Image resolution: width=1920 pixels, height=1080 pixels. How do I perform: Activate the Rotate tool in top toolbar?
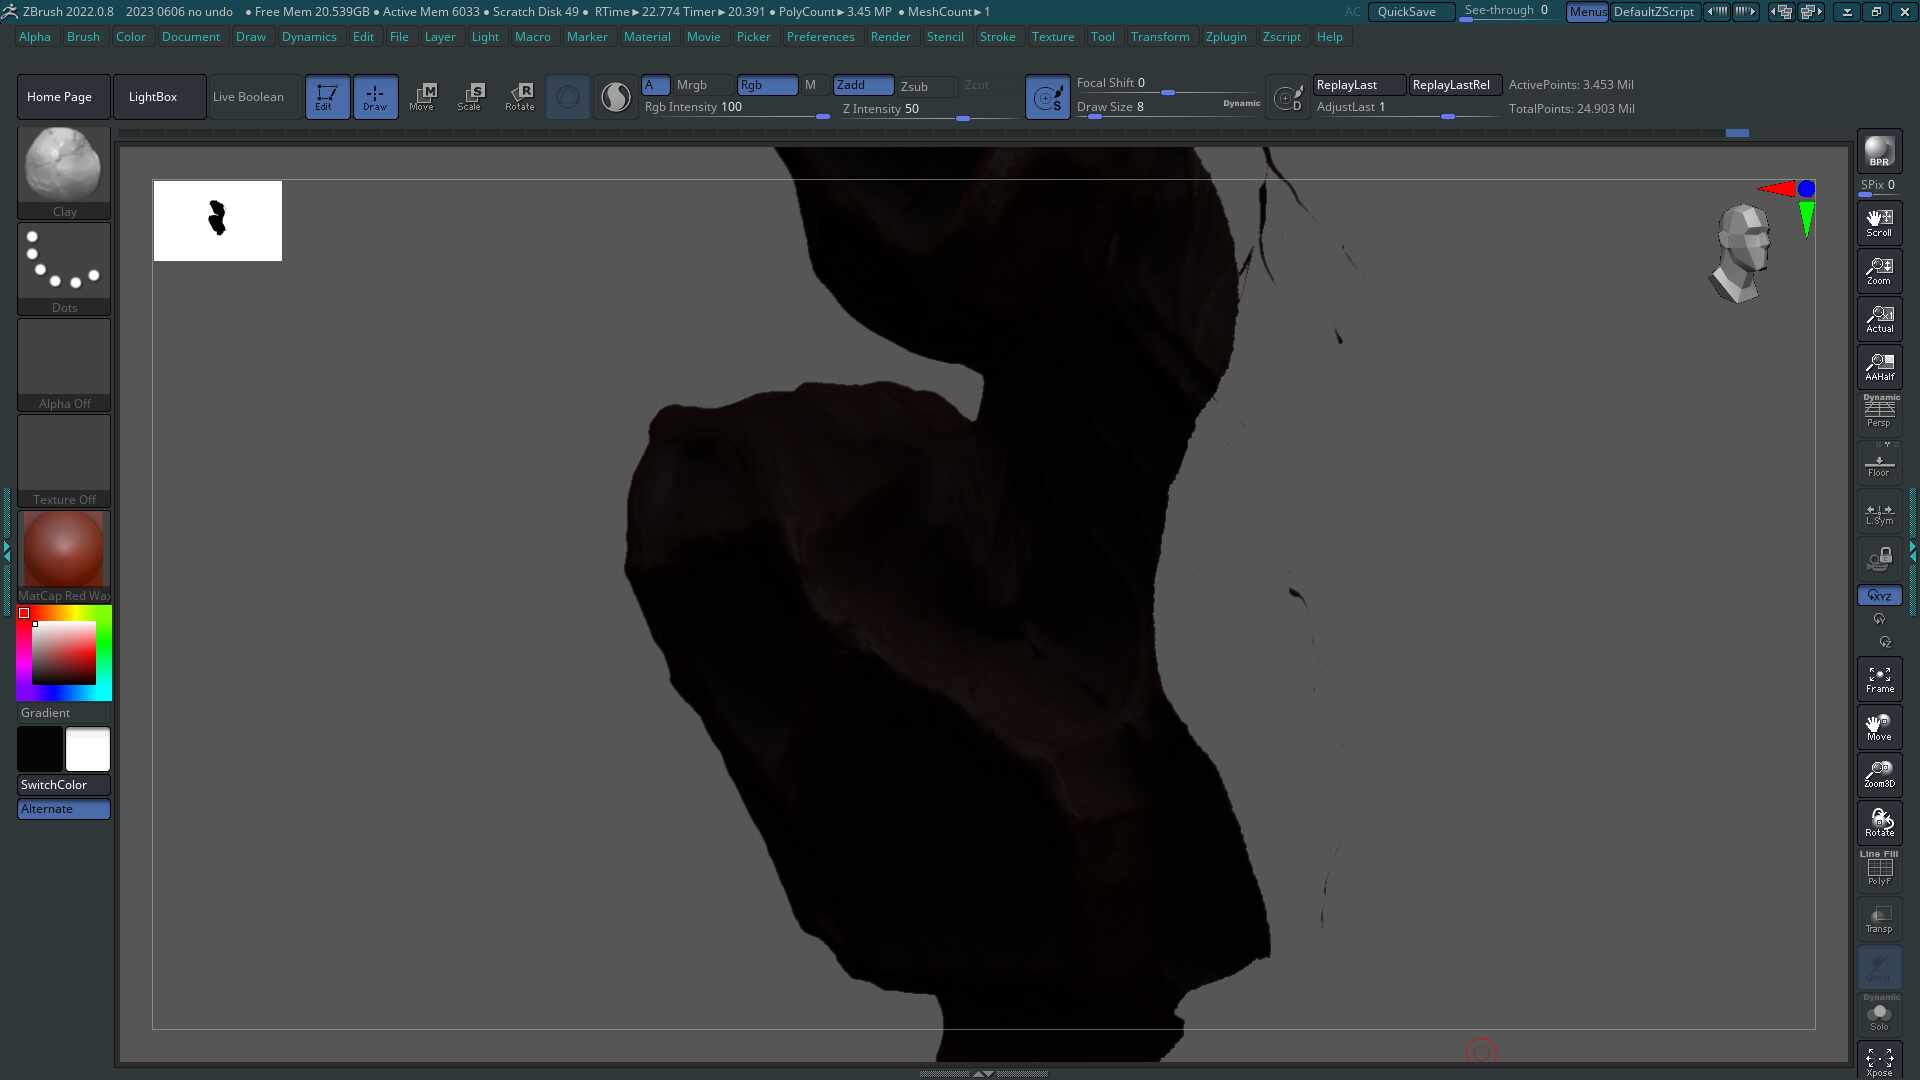click(x=520, y=96)
